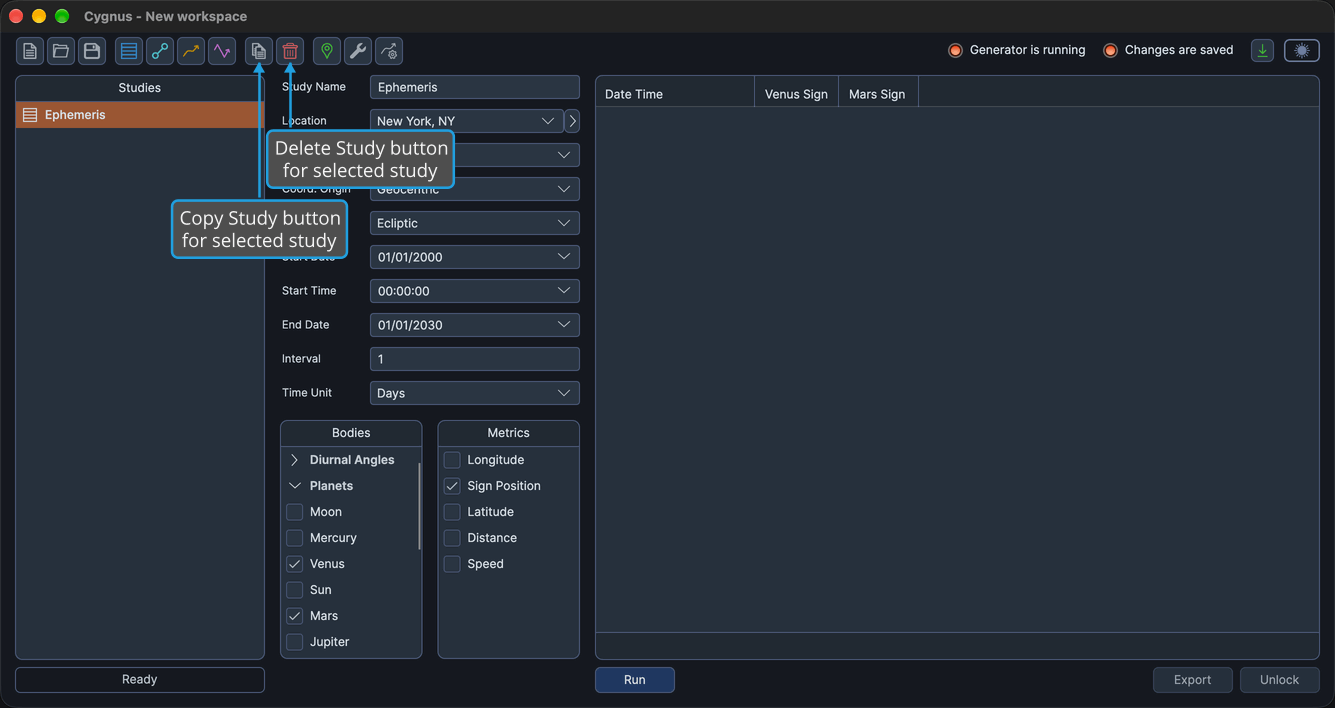
Task: Open the Geocentric coordinate origin dropdown
Action: [x=475, y=189]
